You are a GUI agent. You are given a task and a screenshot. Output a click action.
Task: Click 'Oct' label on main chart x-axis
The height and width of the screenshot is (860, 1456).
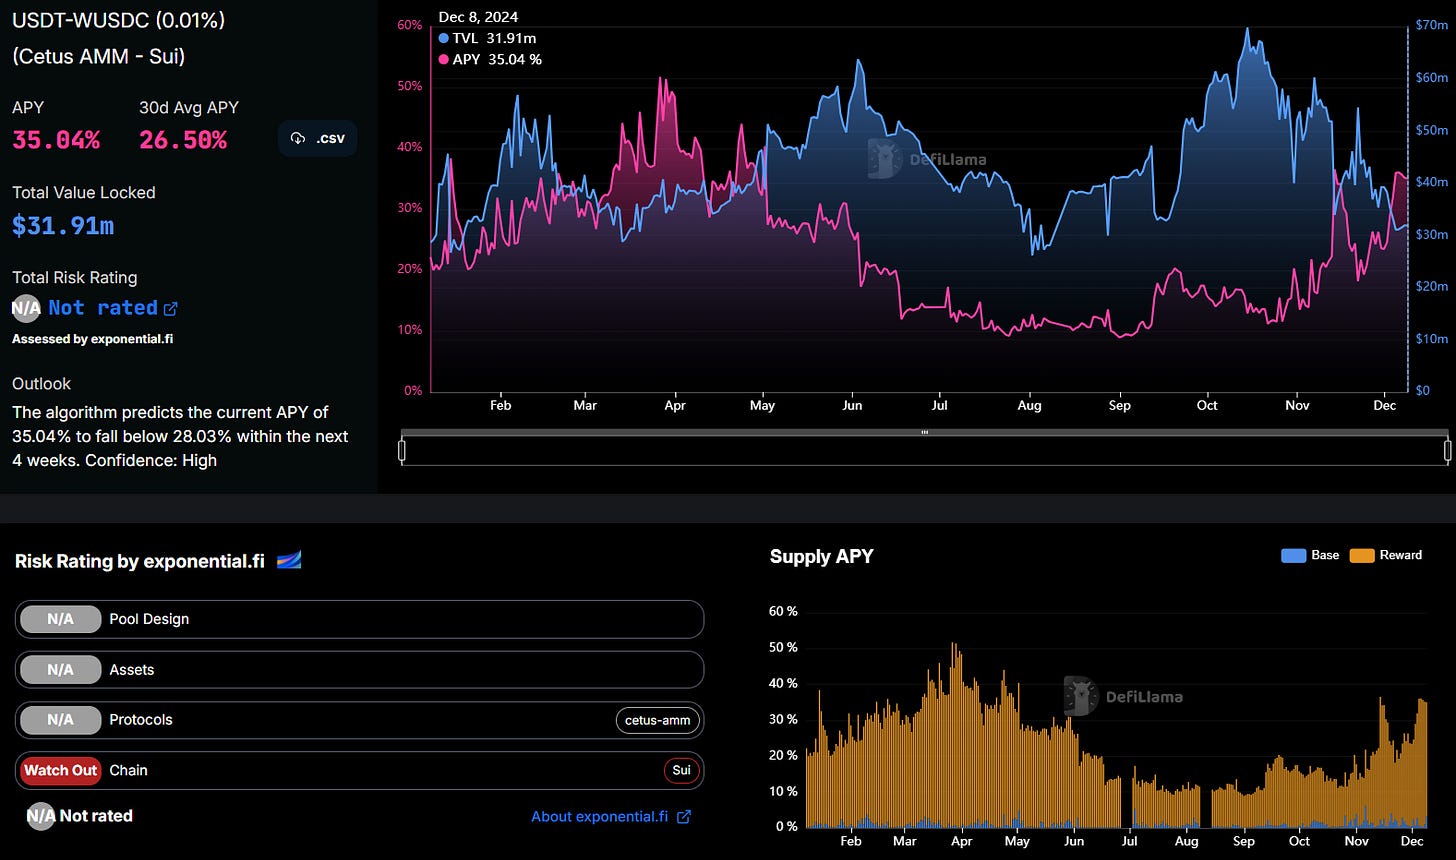coord(1207,405)
